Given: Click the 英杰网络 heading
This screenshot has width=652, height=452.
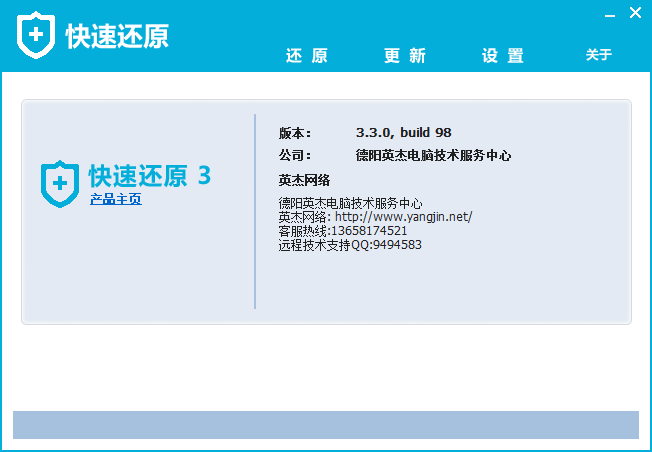Looking at the screenshot, I should pyautogui.click(x=304, y=180).
